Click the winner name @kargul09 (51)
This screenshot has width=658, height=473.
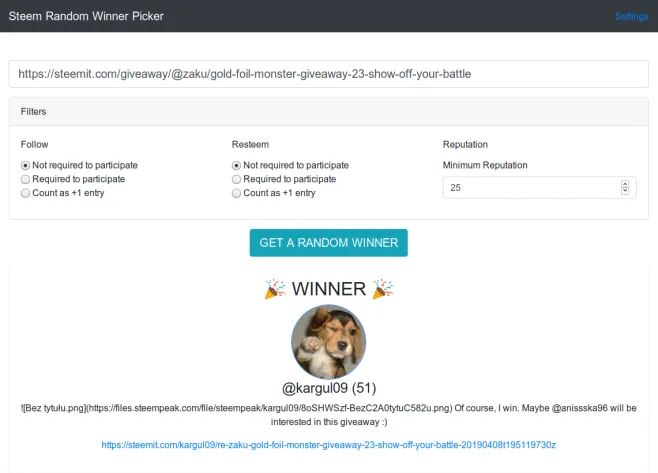329,387
